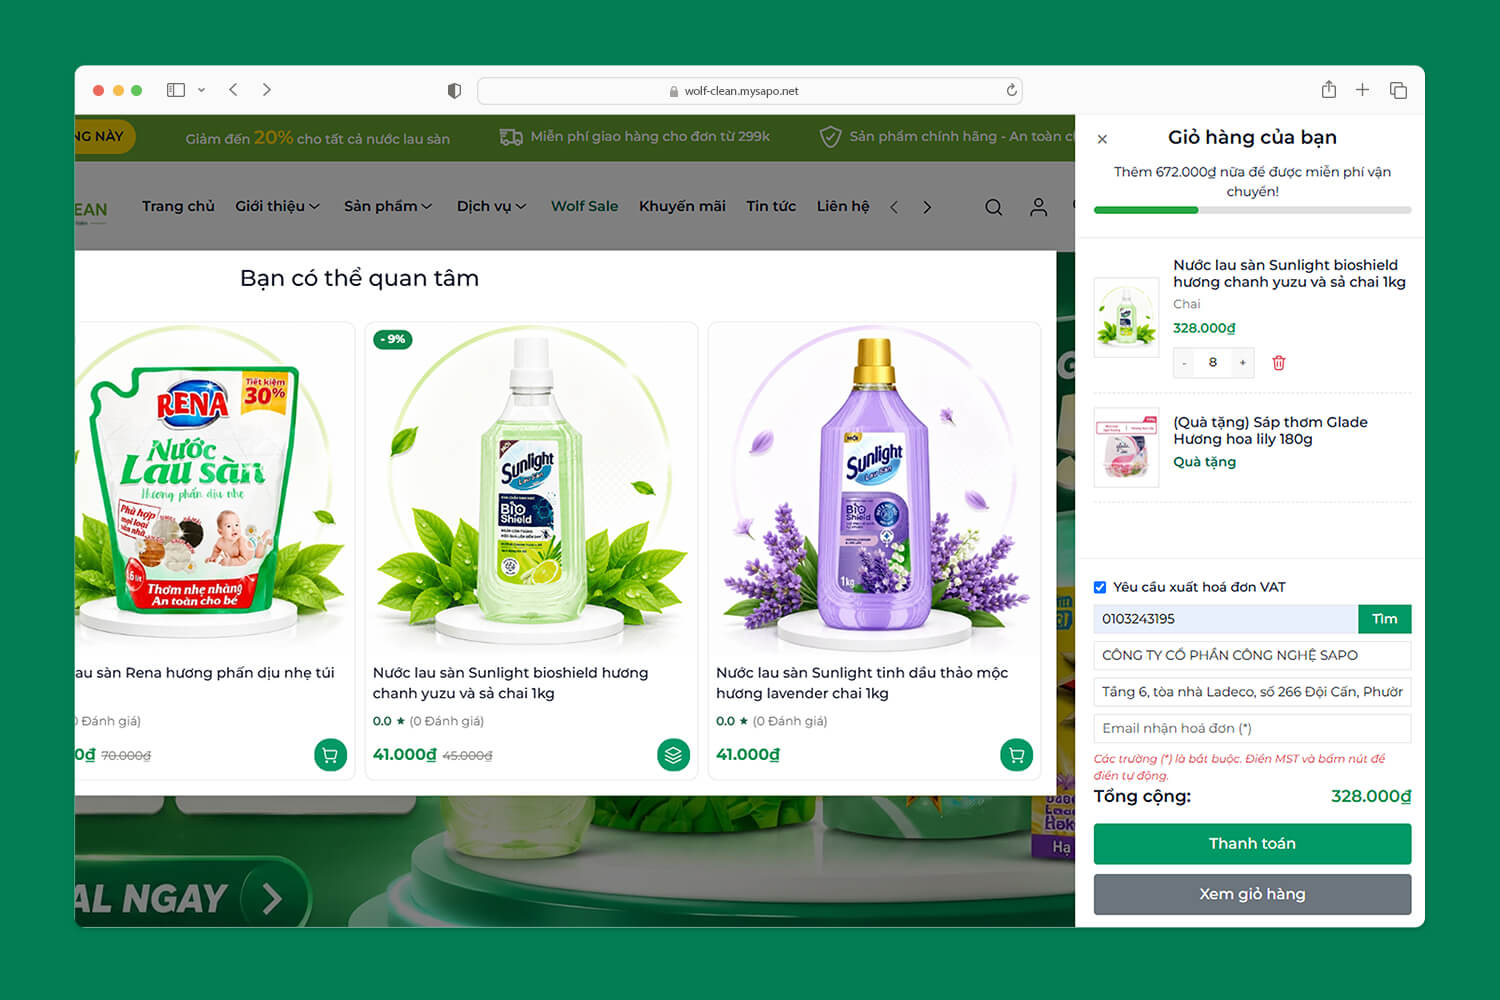The height and width of the screenshot is (1000, 1500).
Task: Open Sunlight tinh dầu thảo mộc lavender title
Action: click(x=862, y=683)
